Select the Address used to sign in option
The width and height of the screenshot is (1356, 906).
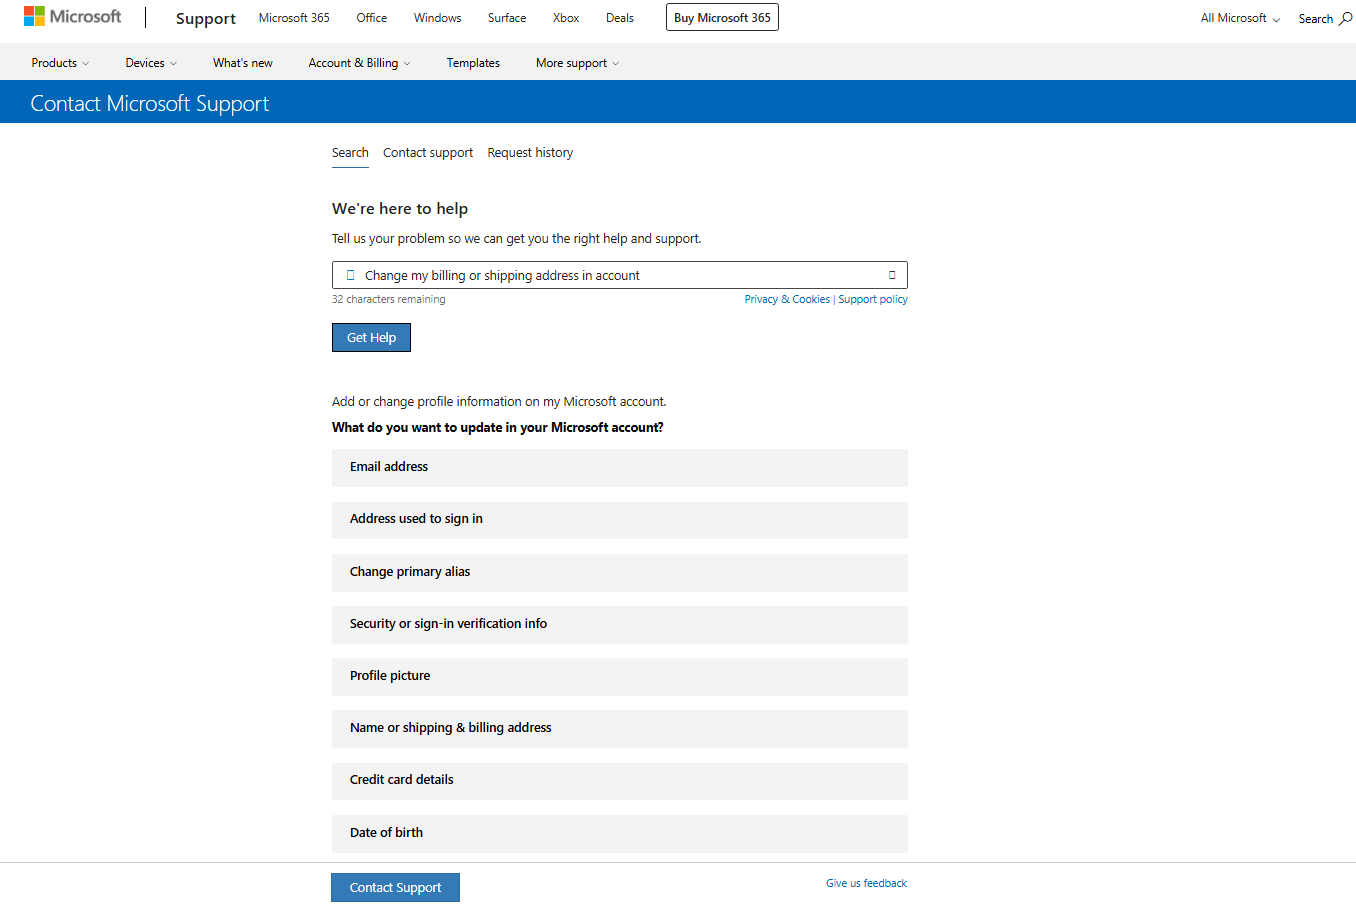620,520
